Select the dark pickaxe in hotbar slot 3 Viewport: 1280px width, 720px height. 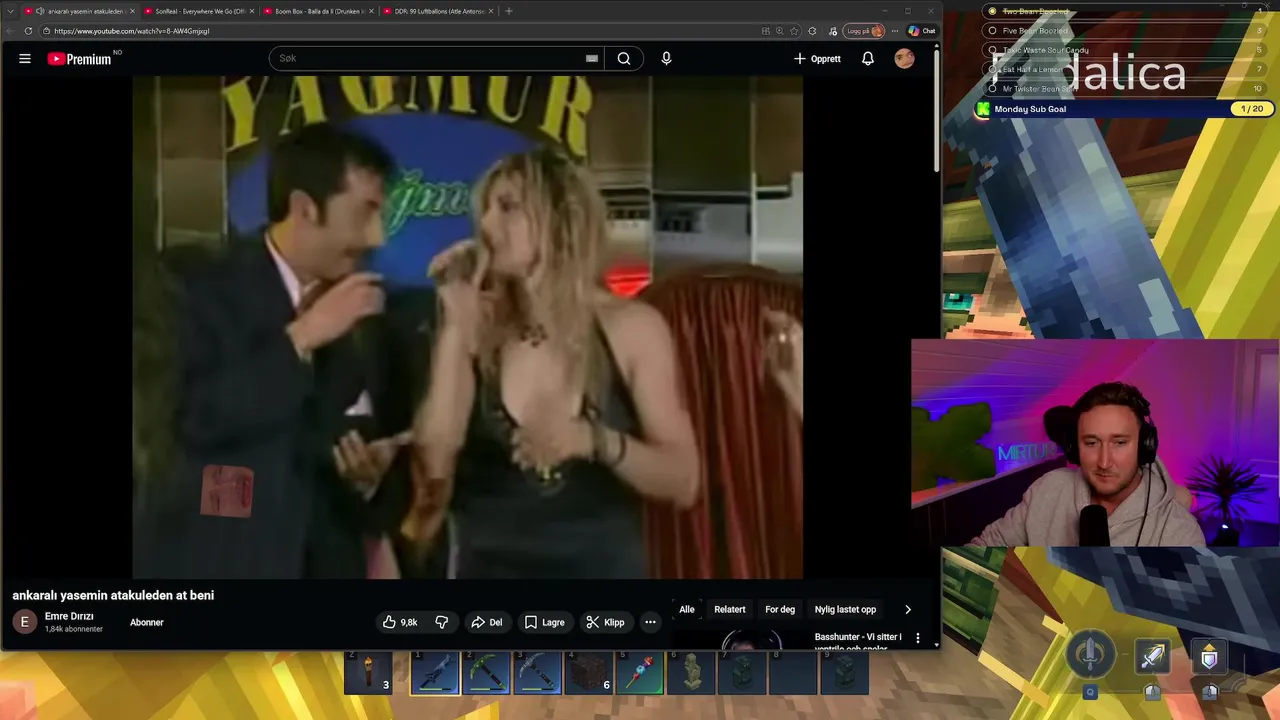tap(537, 673)
